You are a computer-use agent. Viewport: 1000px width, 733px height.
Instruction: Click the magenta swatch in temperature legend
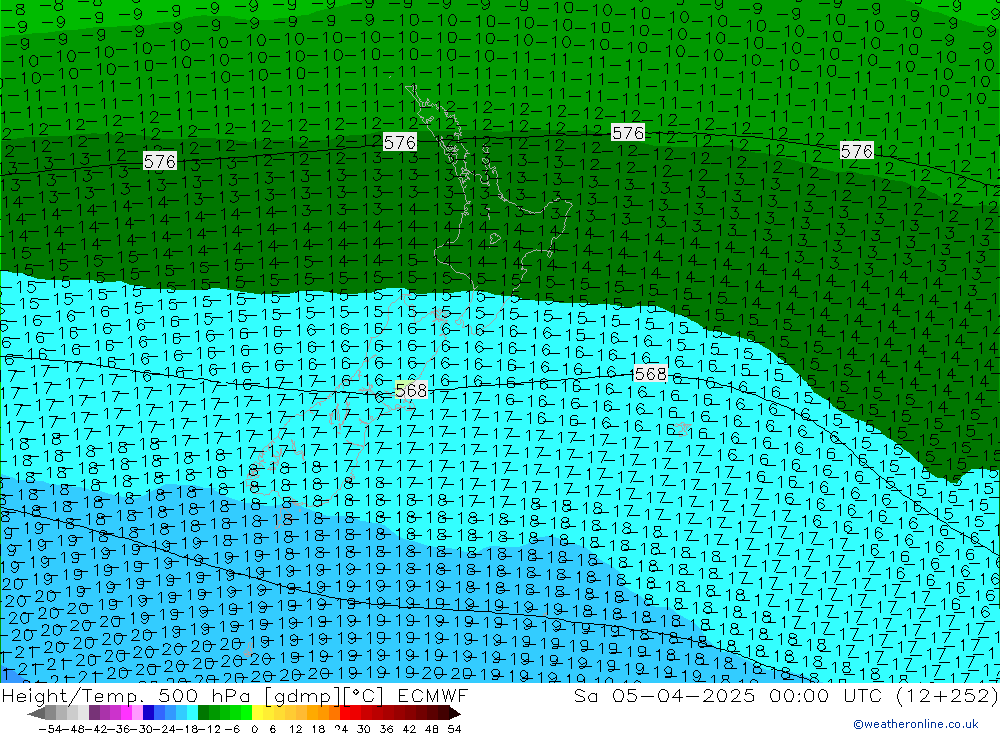coord(126,713)
